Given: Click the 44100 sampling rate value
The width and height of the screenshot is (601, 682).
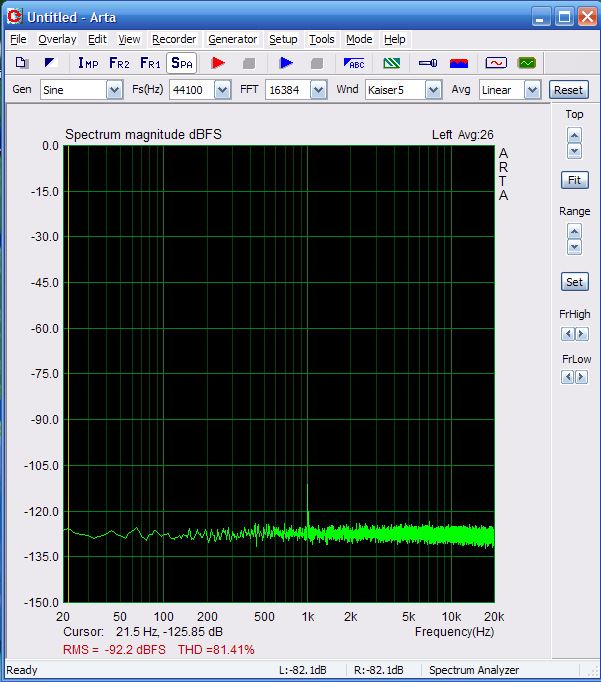Looking at the screenshot, I should pos(188,90).
